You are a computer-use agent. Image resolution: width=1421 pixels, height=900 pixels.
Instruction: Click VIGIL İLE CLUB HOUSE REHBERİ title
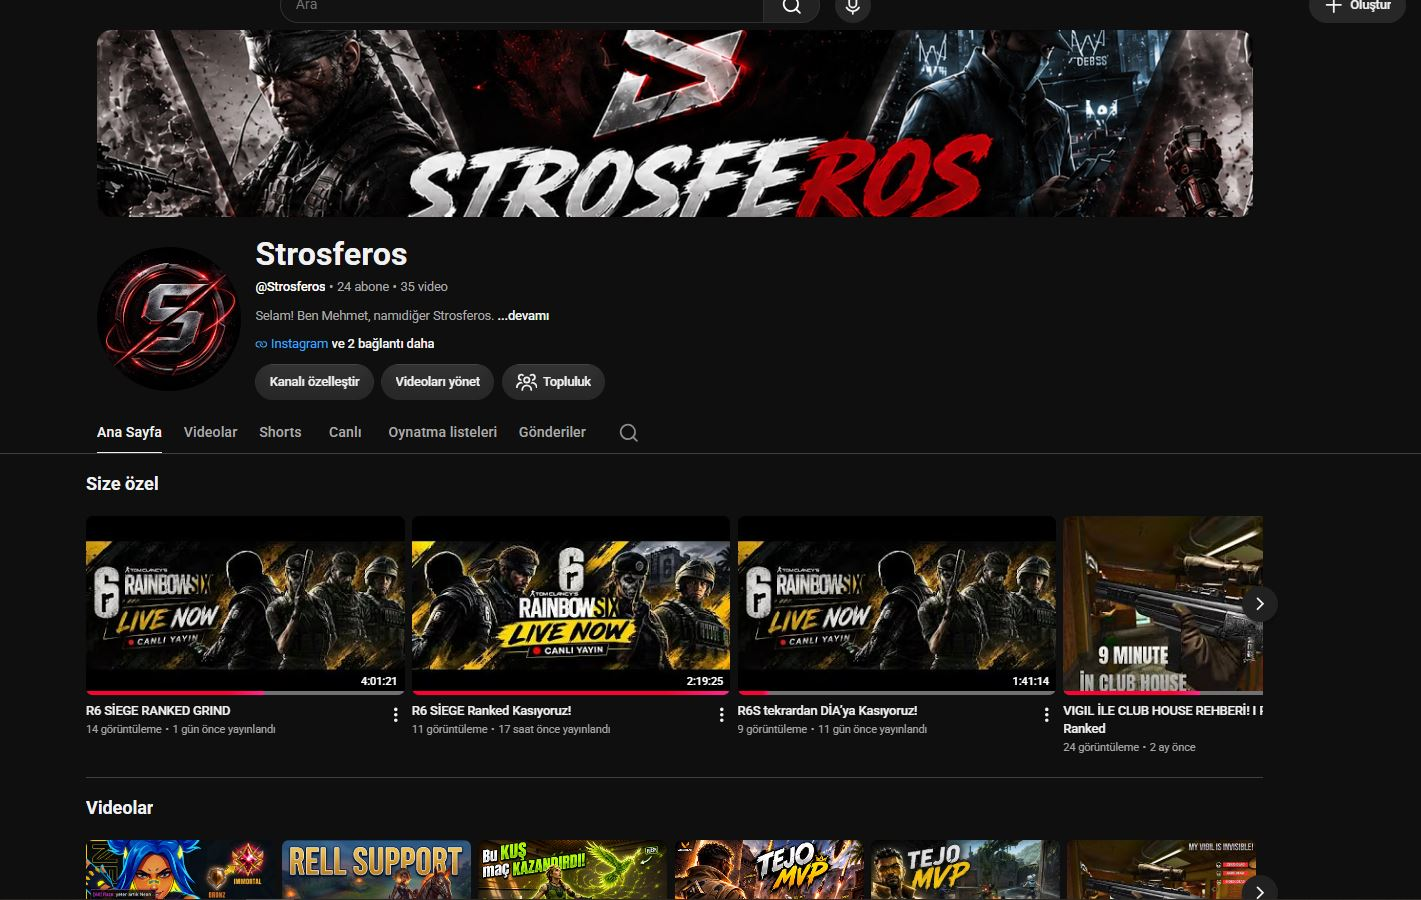tap(1163, 719)
